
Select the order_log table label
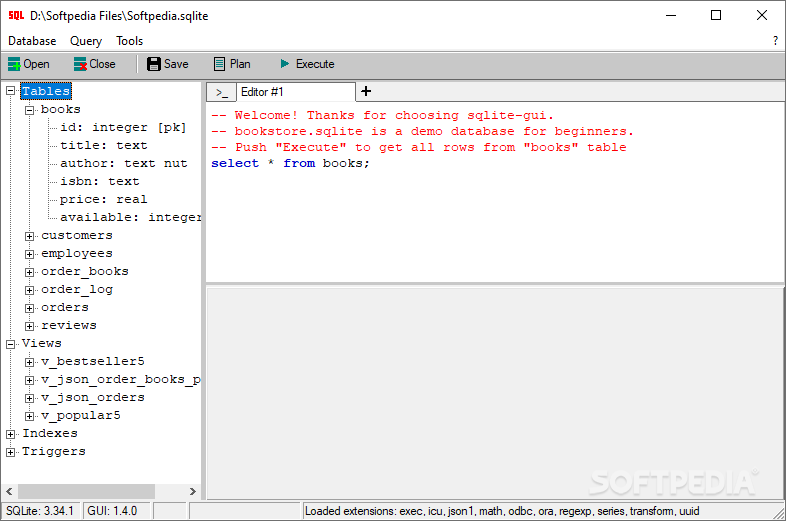[77, 289]
